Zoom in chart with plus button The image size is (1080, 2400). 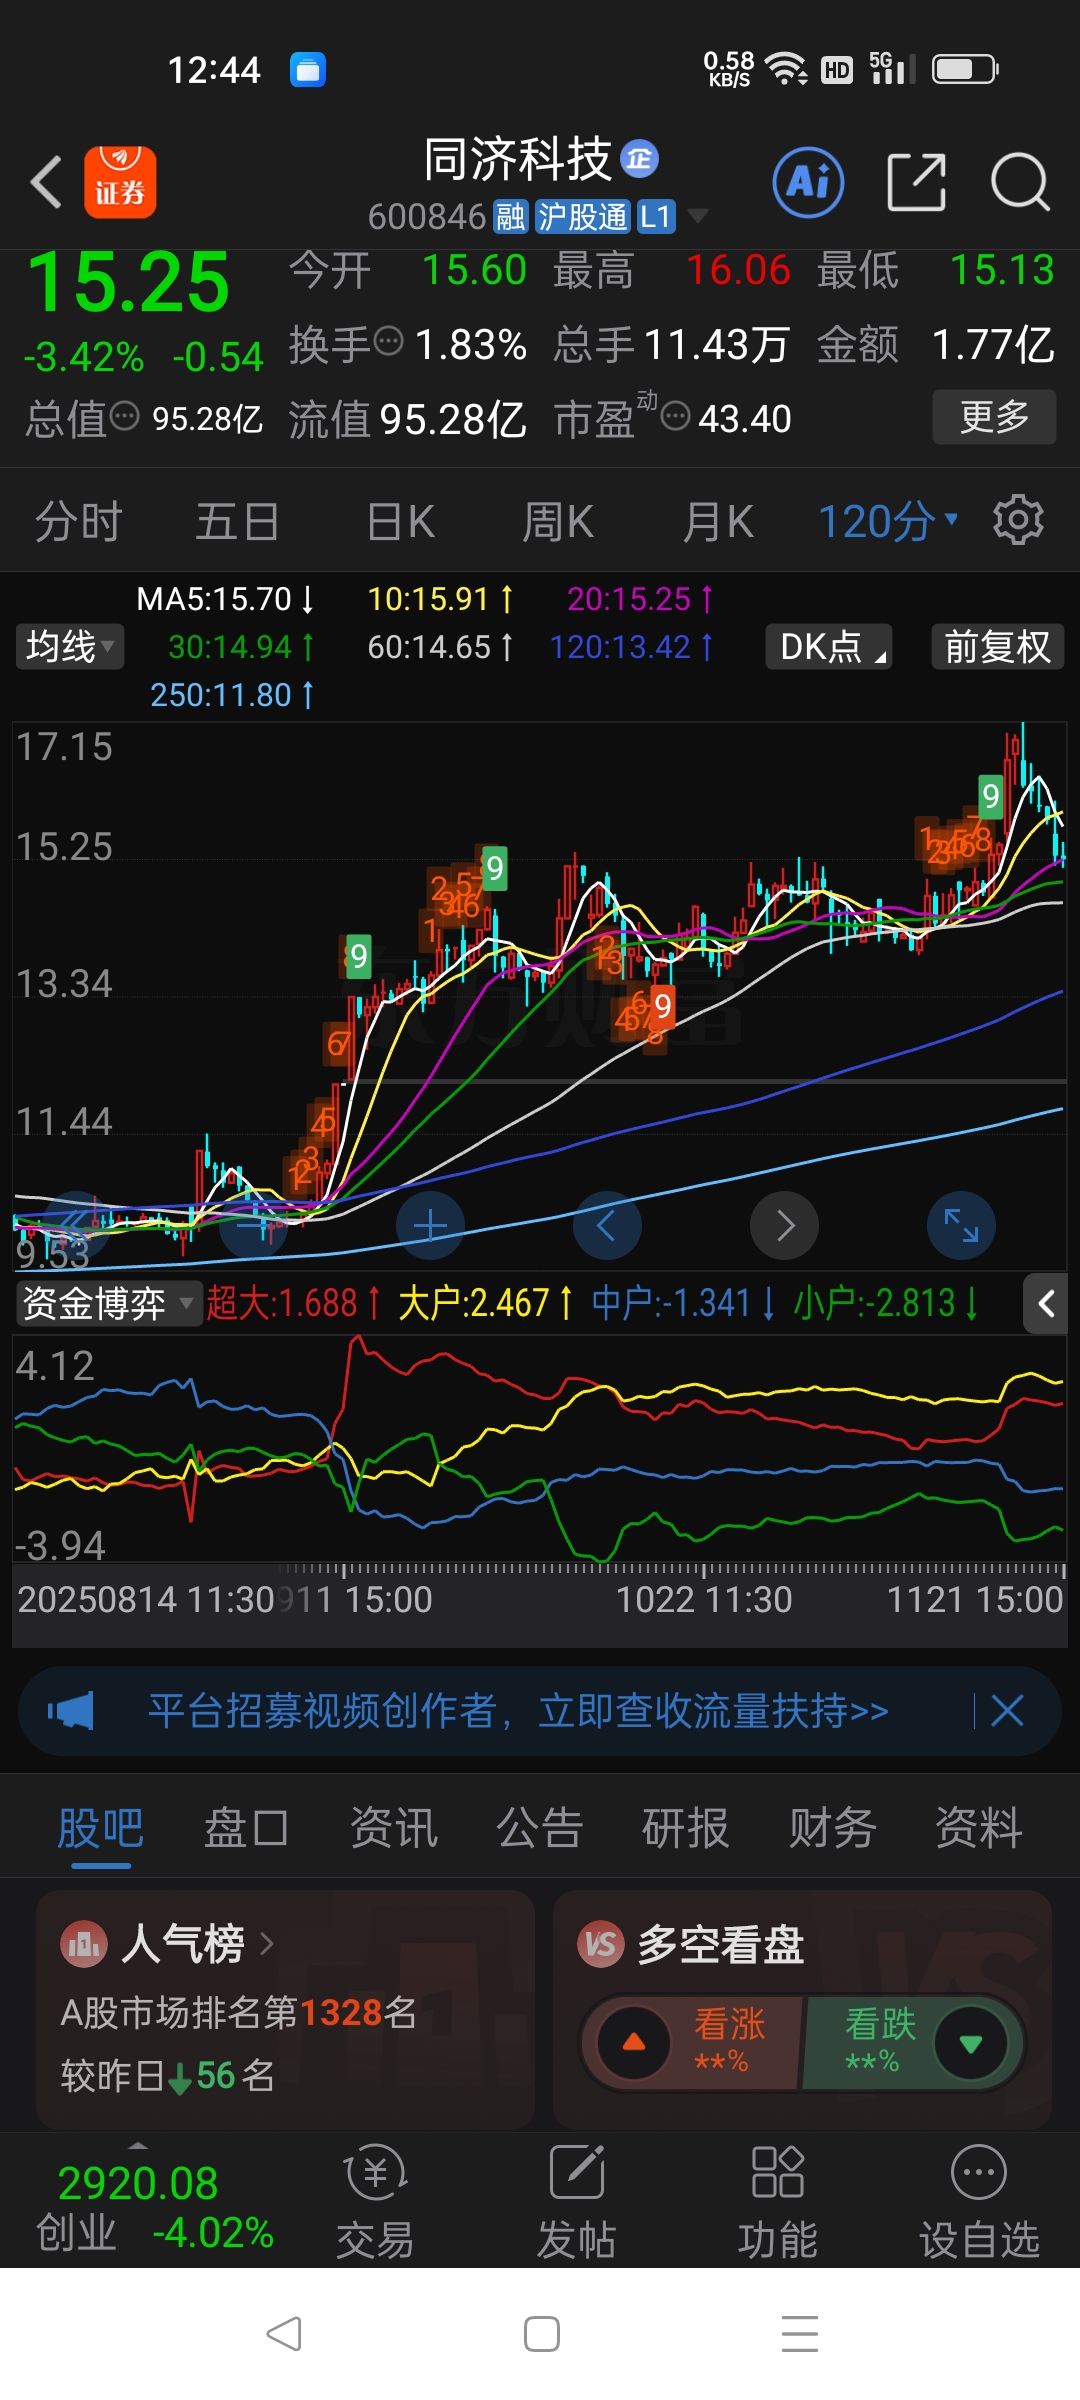(430, 1225)
